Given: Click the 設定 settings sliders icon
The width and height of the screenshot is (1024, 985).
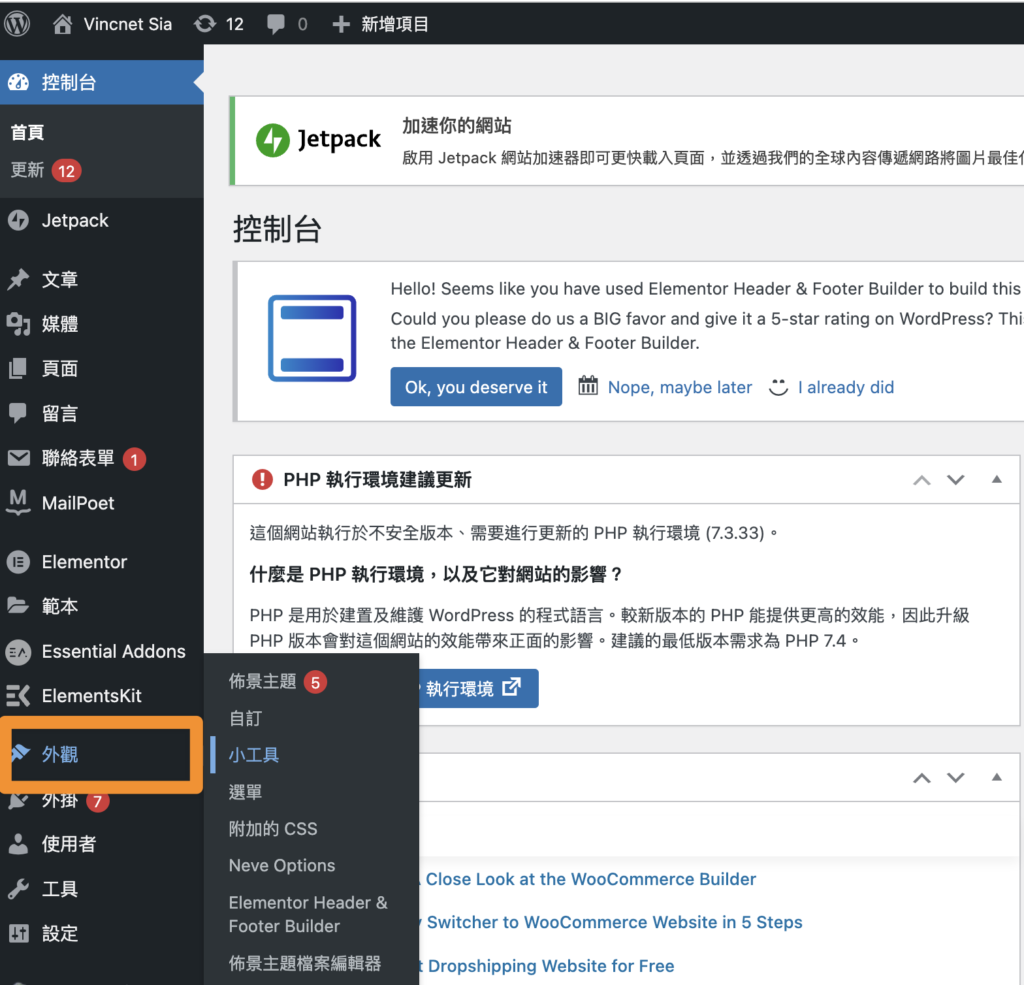Looking at the screenshot, I should pyautogui.click(x=18, y=933).
